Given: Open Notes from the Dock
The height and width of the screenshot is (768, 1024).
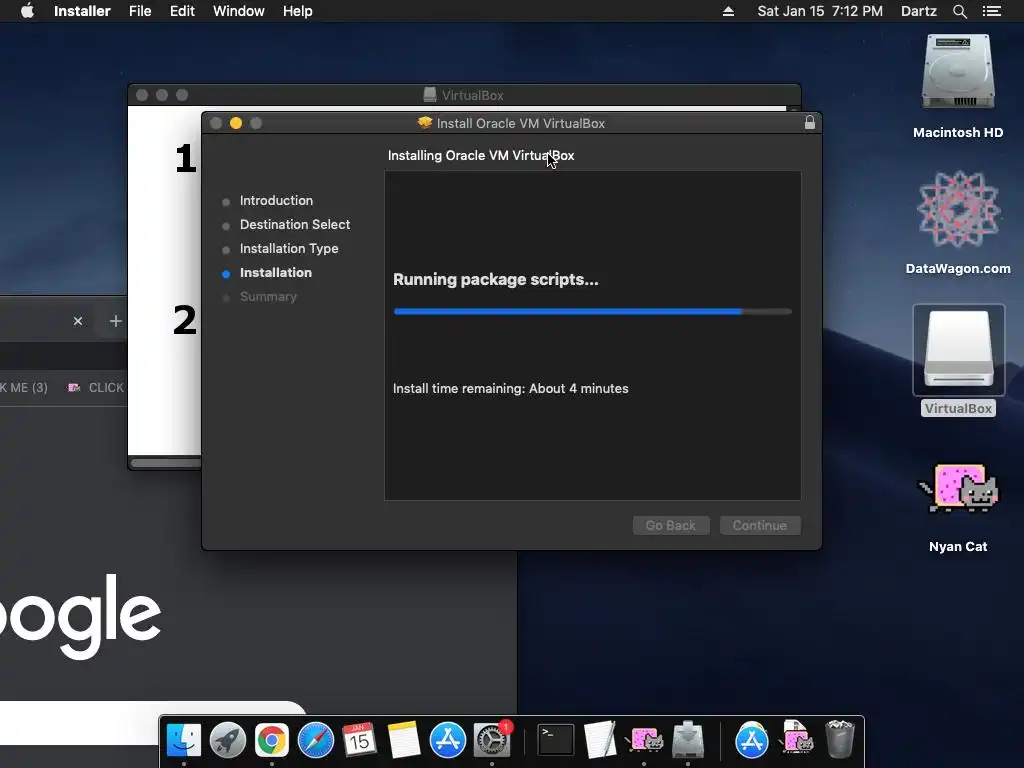Looking at the screenshot, I should click(x=404, y=741).
